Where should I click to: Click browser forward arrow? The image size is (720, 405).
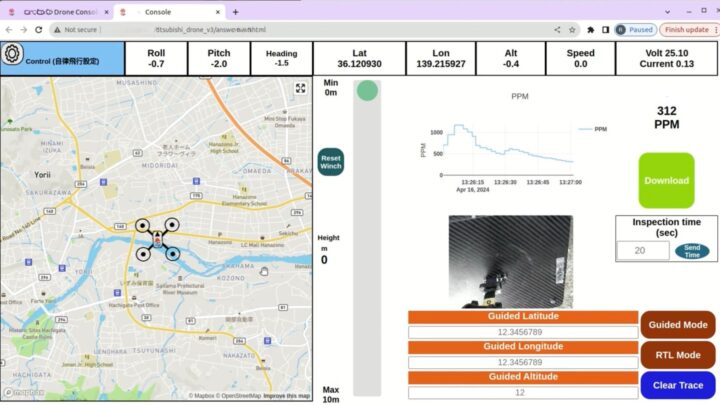pos(23,30)
